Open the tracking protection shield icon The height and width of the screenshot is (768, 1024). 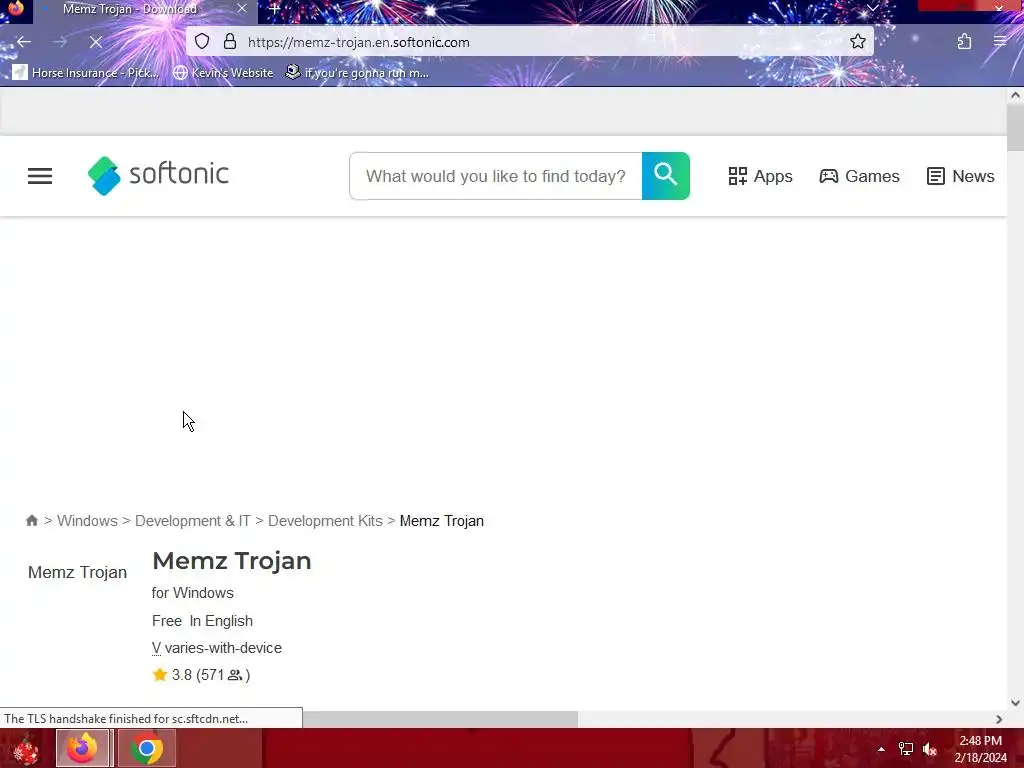click(202, 42)
